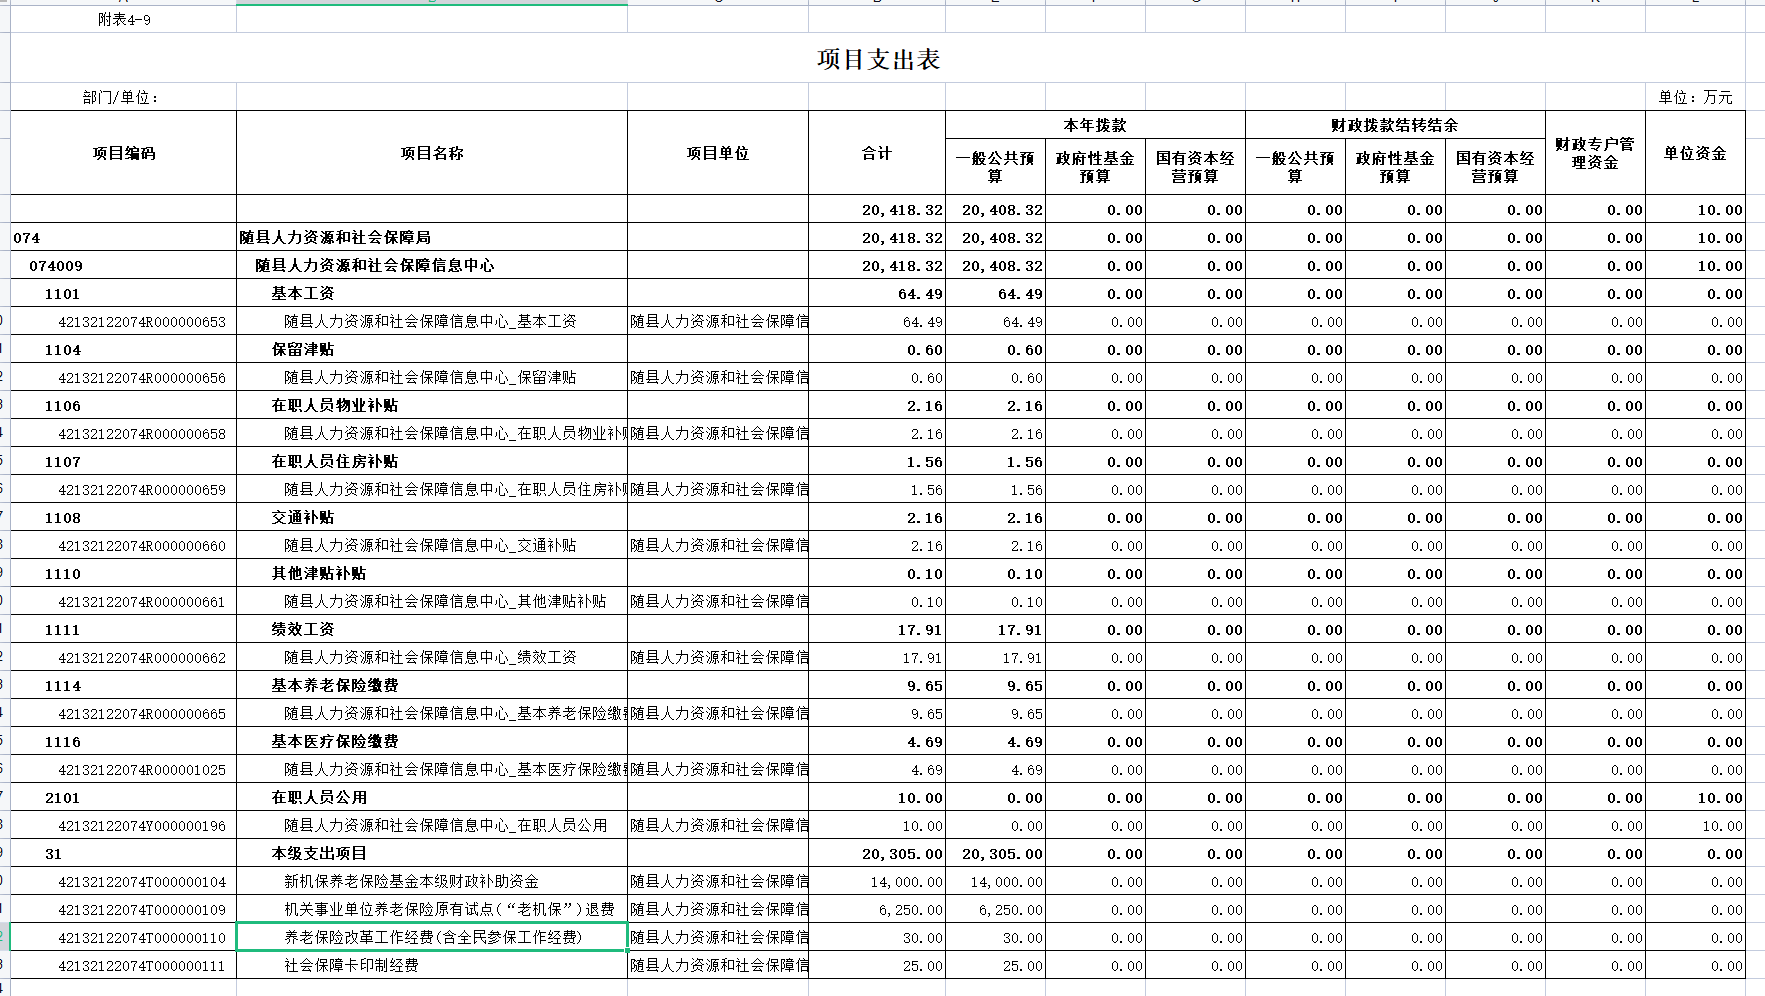The image size is (1765, 996).
Task: Click the 在职人员公用 category cell
Action: tap(432, 798)
